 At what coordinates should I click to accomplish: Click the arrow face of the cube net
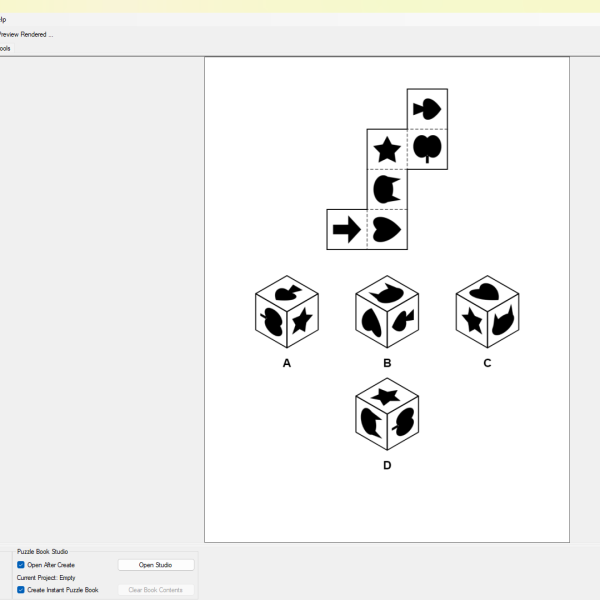click(347, 230)
